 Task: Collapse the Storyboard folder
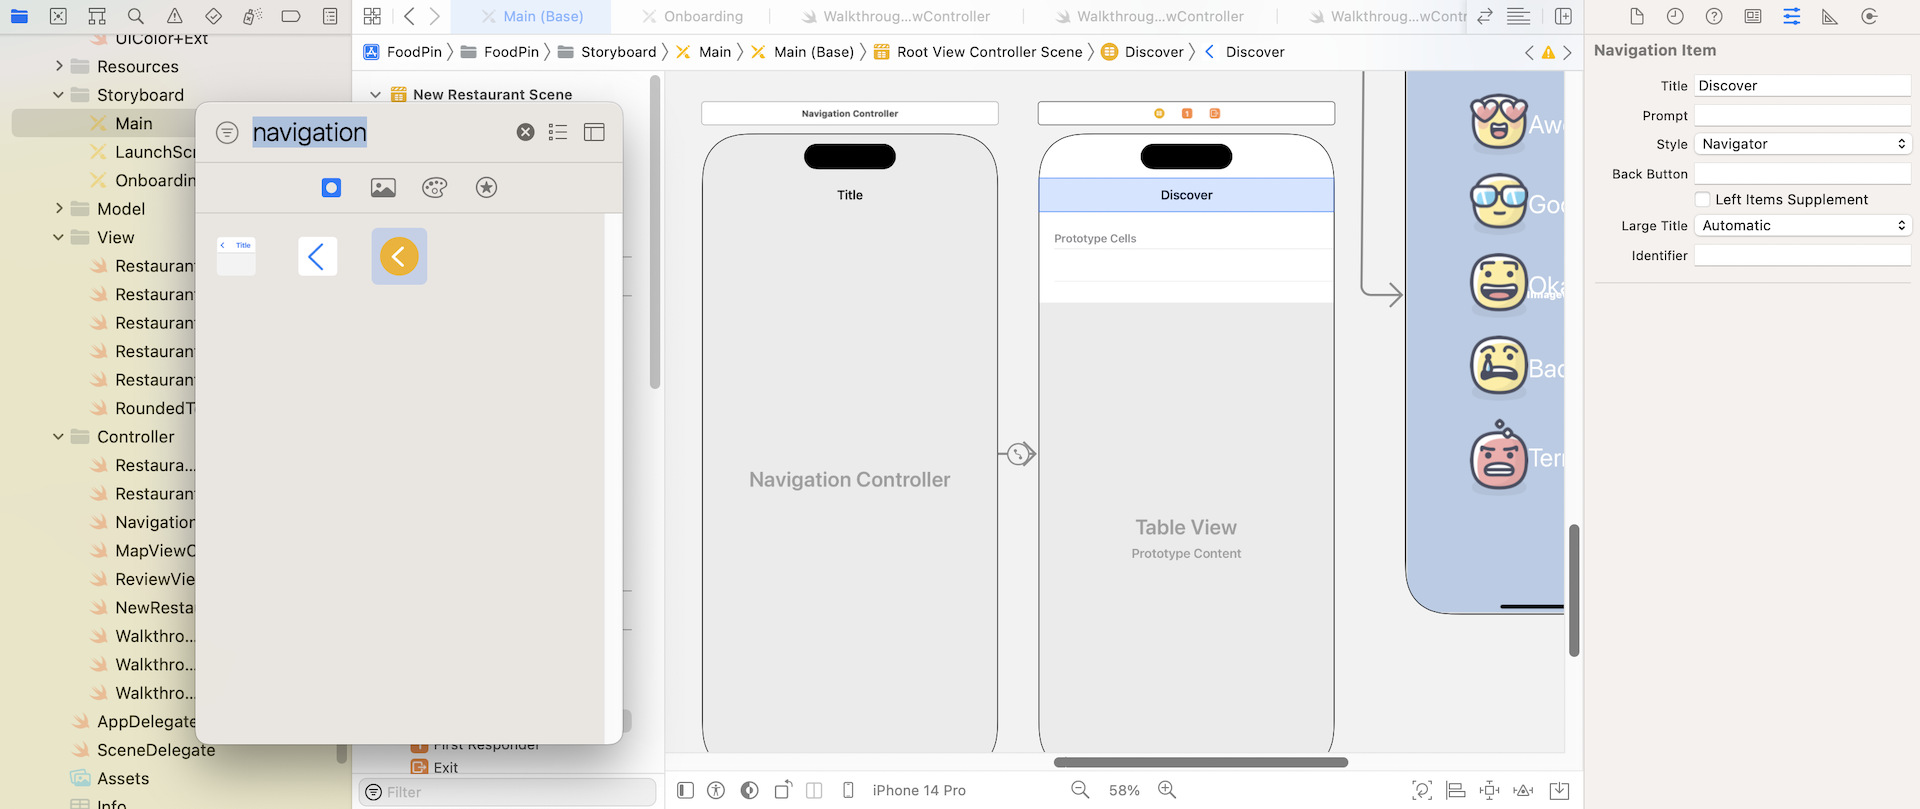coord(58,95)
